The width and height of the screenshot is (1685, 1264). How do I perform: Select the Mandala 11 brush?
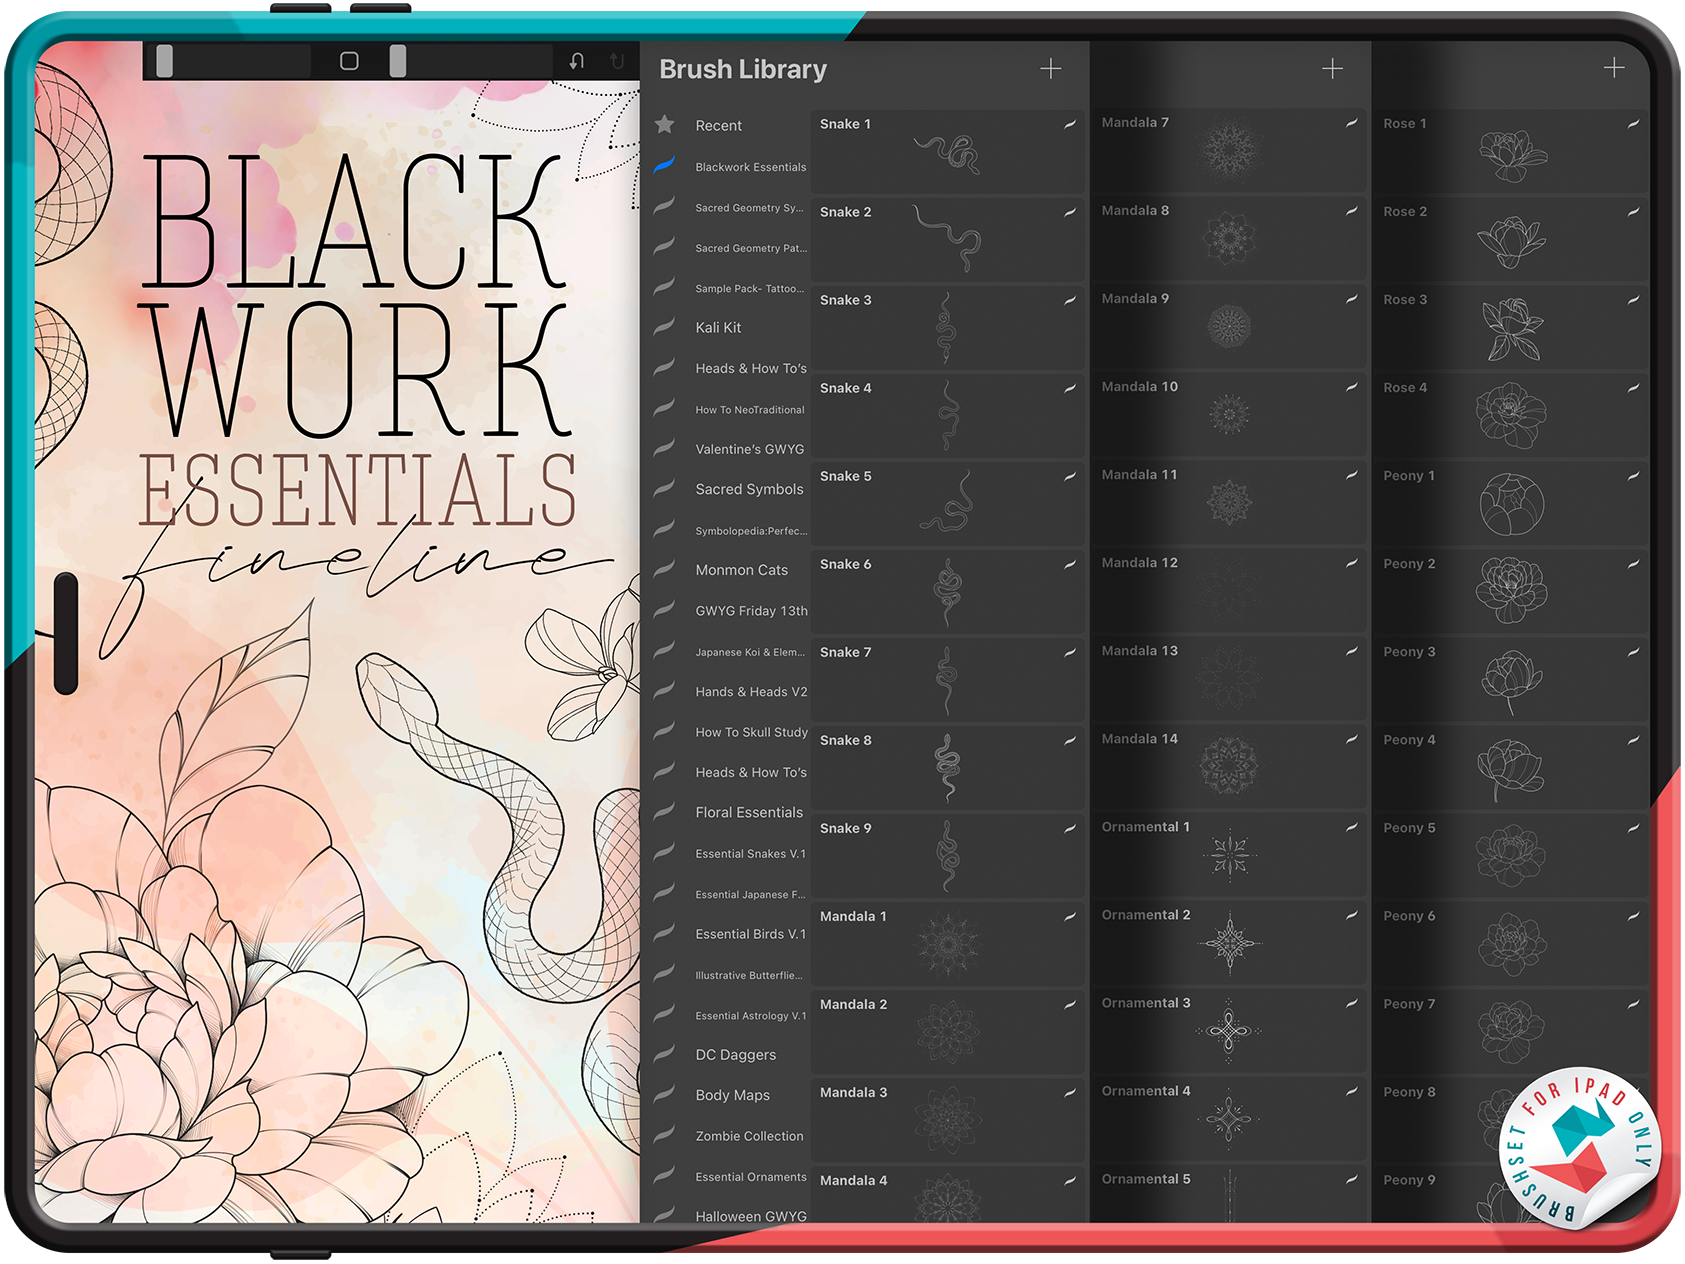(x=1229, y=503)
